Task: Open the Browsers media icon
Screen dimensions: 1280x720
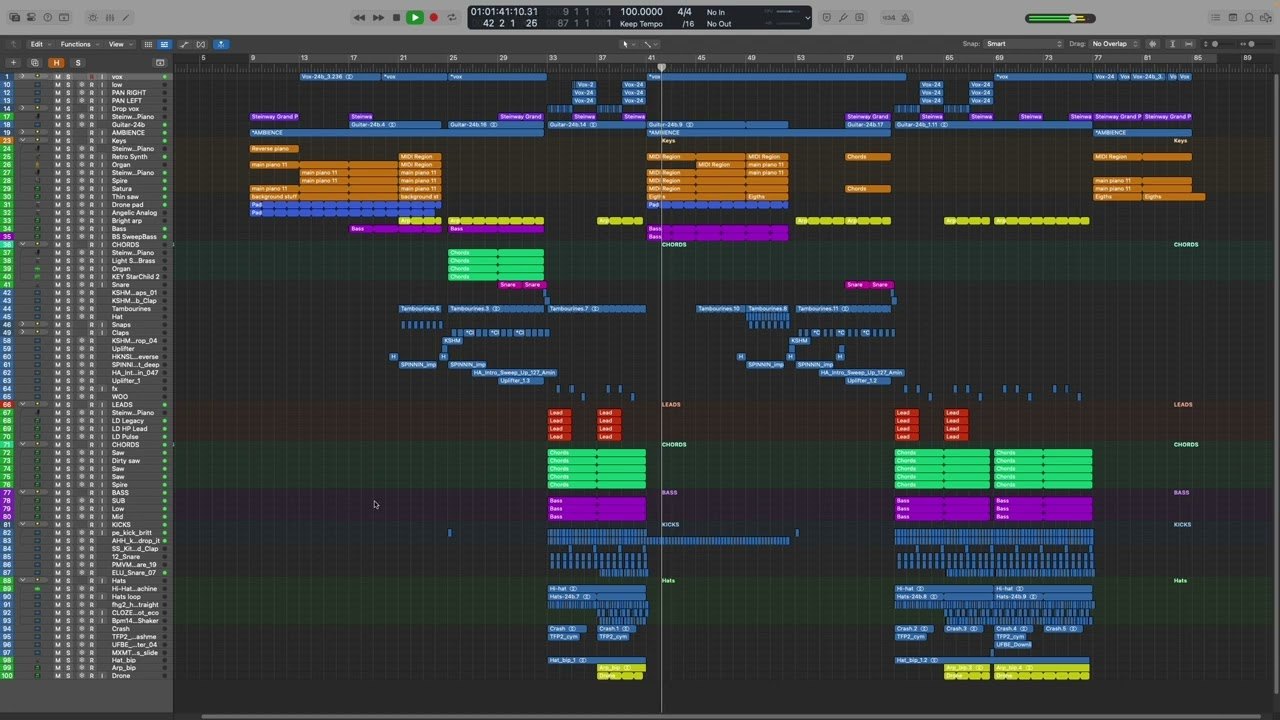Action: point(1267,17)
